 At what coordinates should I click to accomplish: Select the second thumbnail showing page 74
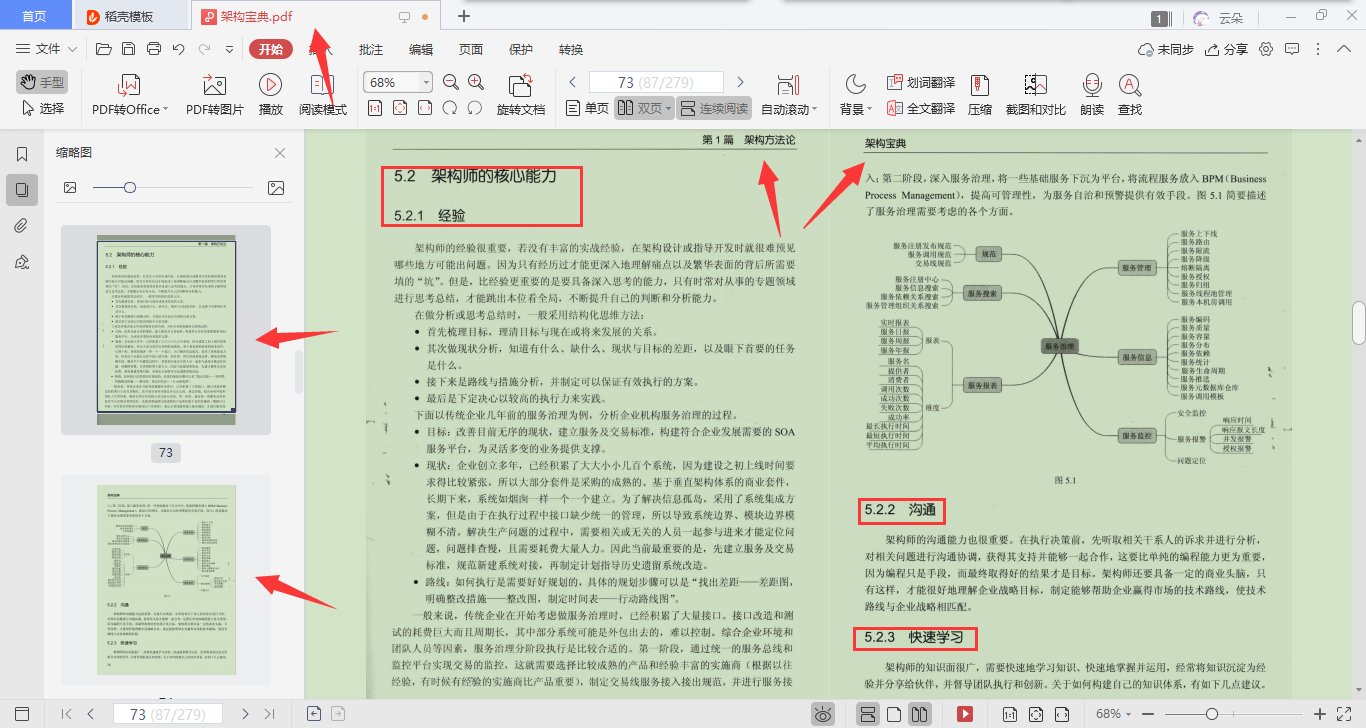tap(166, 579)
